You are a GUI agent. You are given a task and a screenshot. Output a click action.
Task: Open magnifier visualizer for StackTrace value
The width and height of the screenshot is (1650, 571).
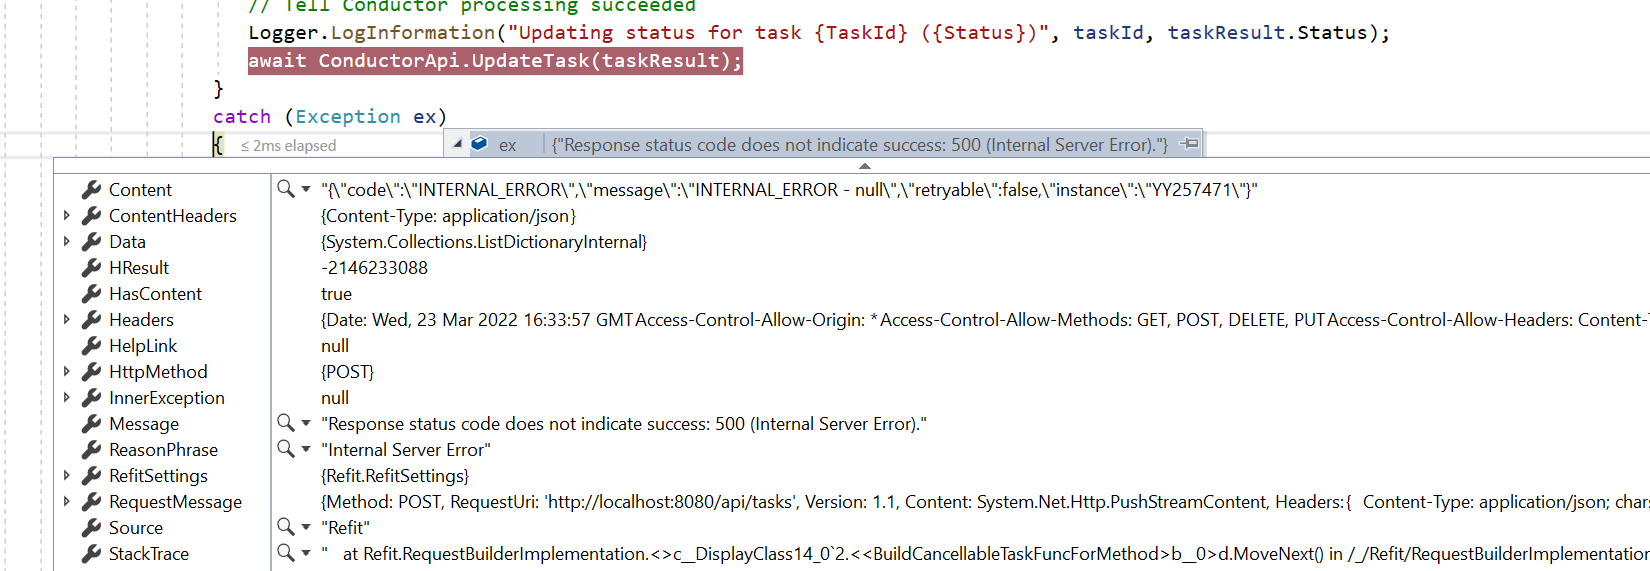[286, 553]
